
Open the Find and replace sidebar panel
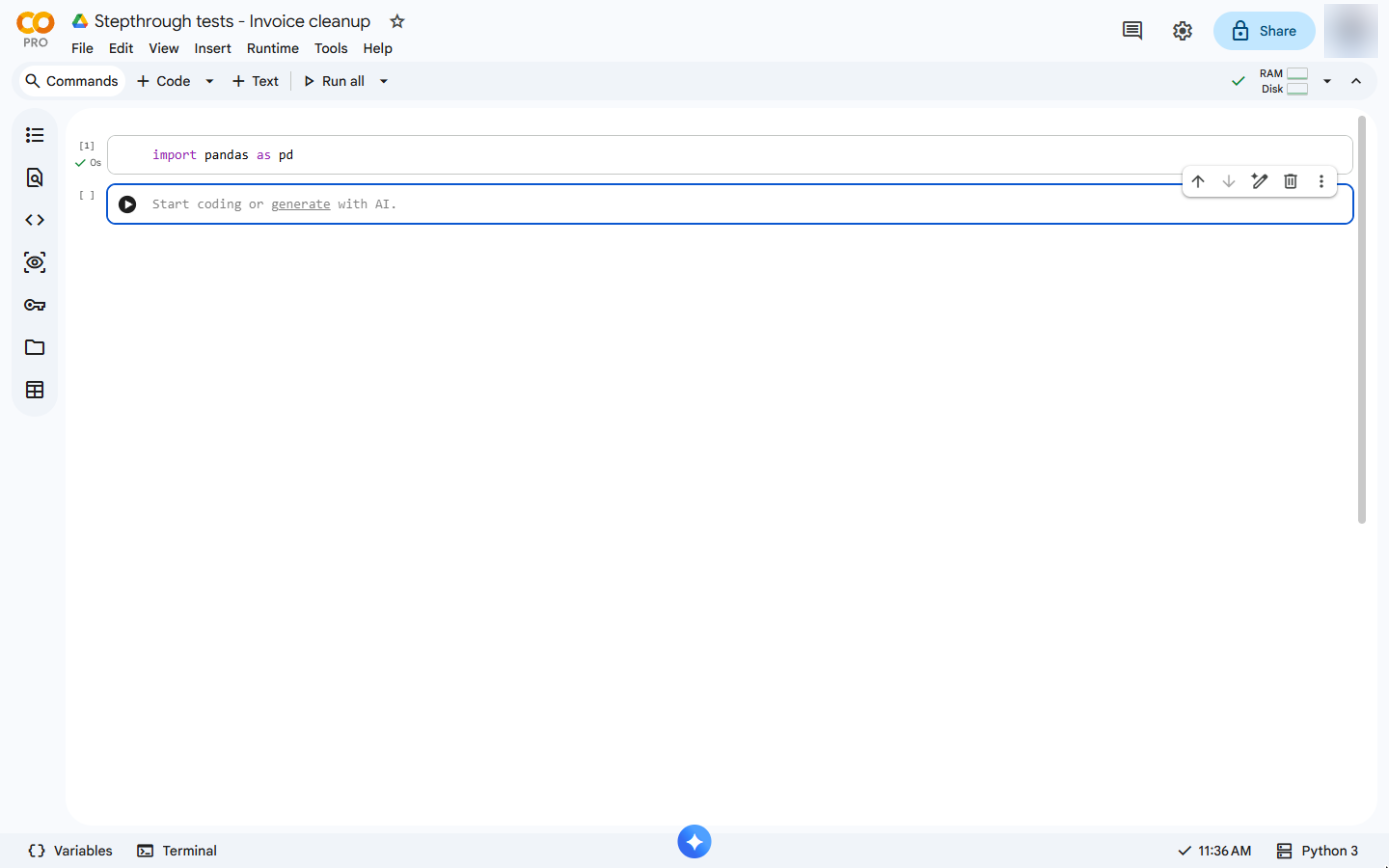(x=35, y=178)
